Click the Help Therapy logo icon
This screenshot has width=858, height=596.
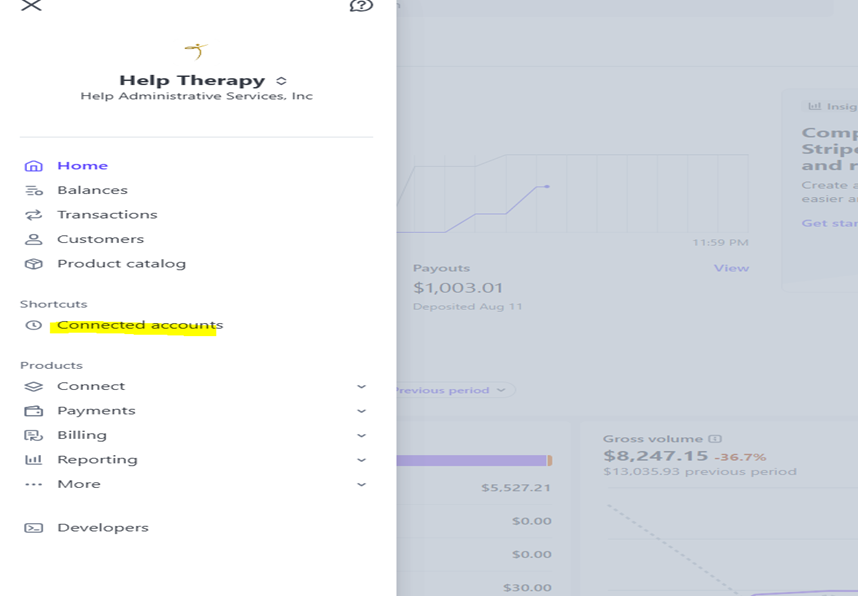coord(196,51)
